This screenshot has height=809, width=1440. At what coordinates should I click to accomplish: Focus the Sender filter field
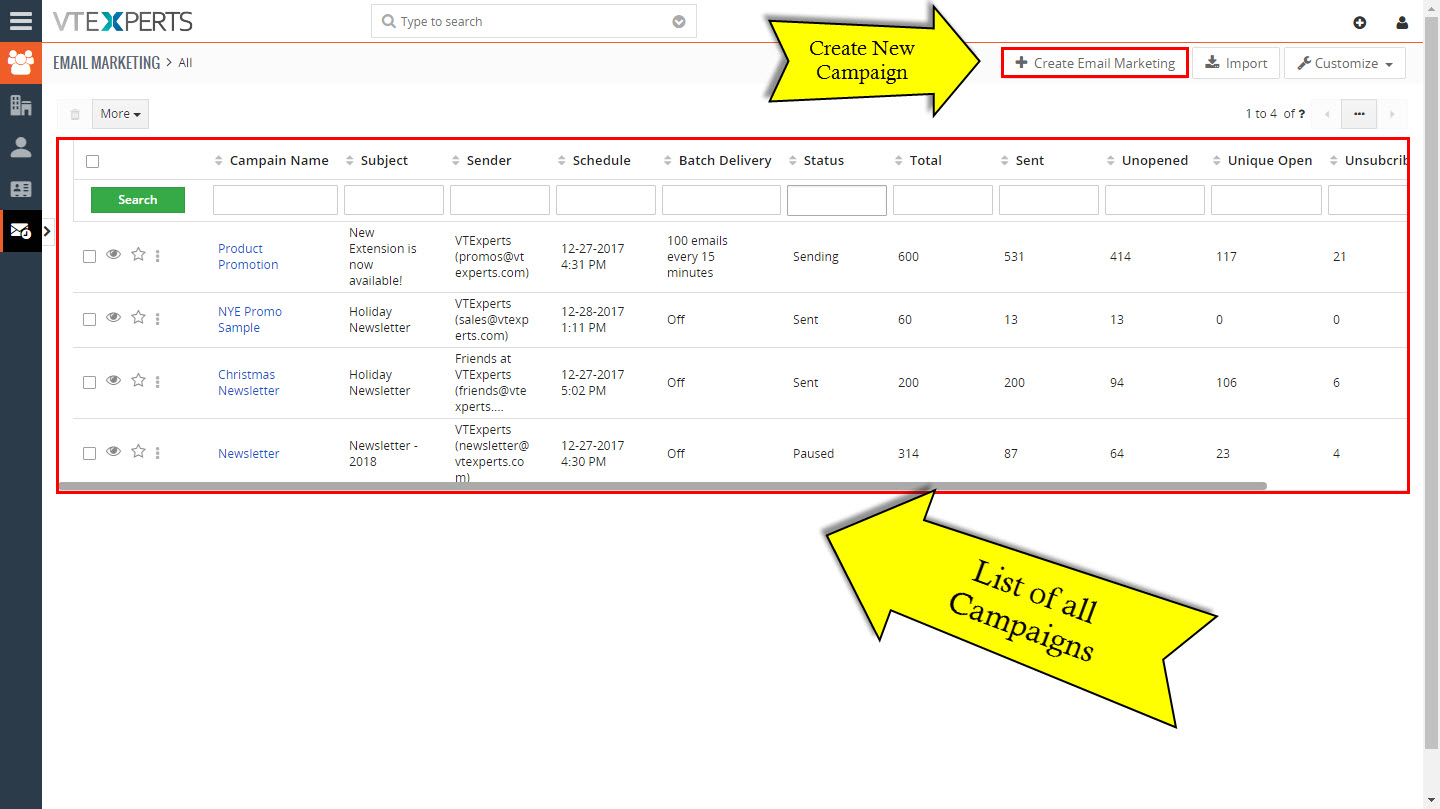(500, 200)
